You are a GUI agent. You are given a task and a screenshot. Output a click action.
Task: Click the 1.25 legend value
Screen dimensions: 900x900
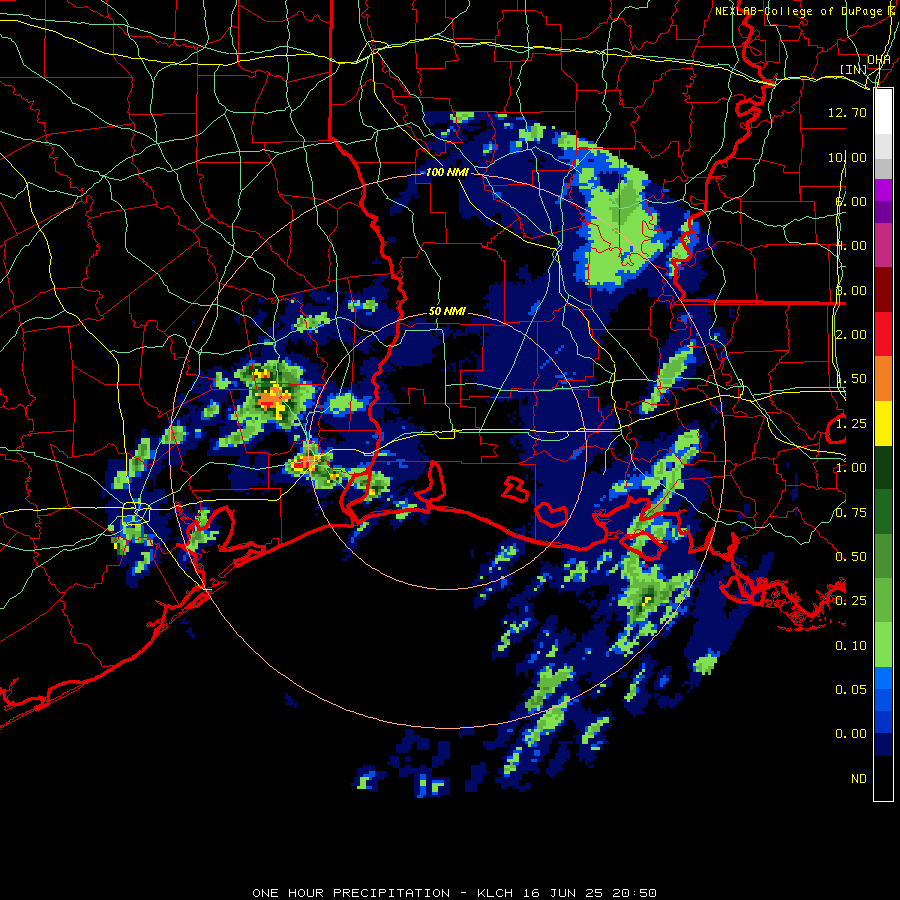851,424
